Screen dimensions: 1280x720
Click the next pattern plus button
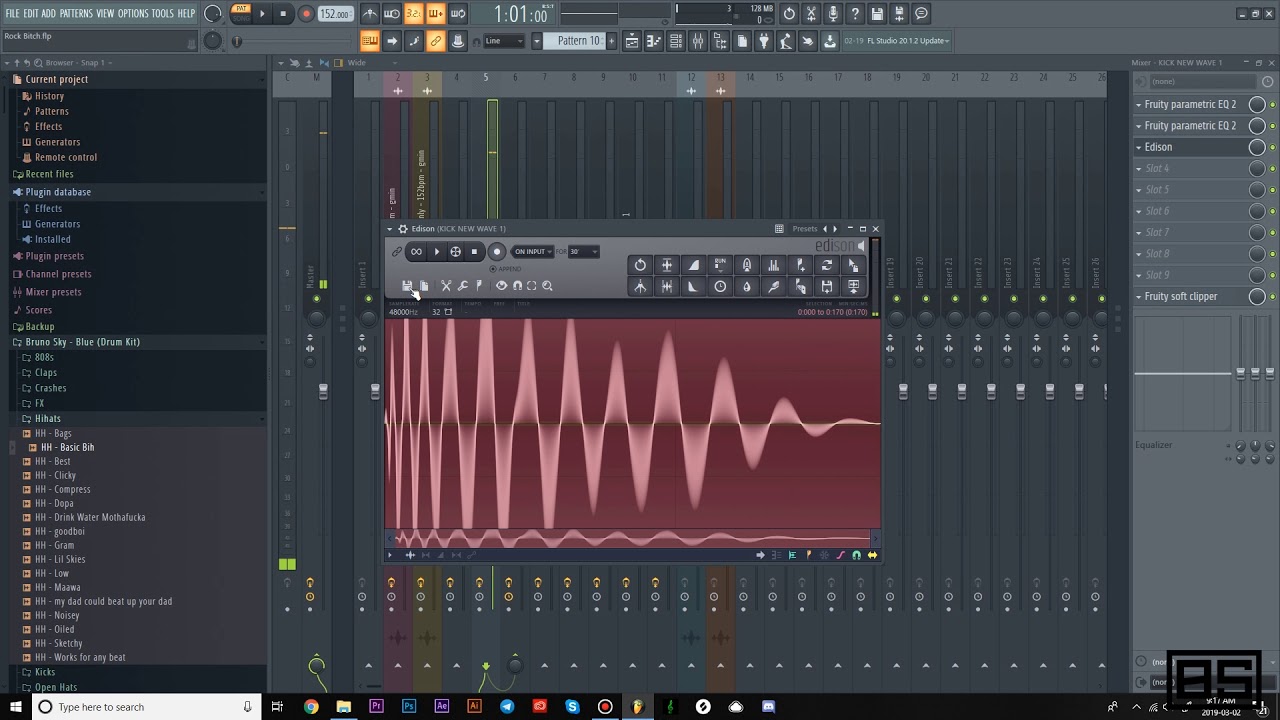click(x=610, y=41)
